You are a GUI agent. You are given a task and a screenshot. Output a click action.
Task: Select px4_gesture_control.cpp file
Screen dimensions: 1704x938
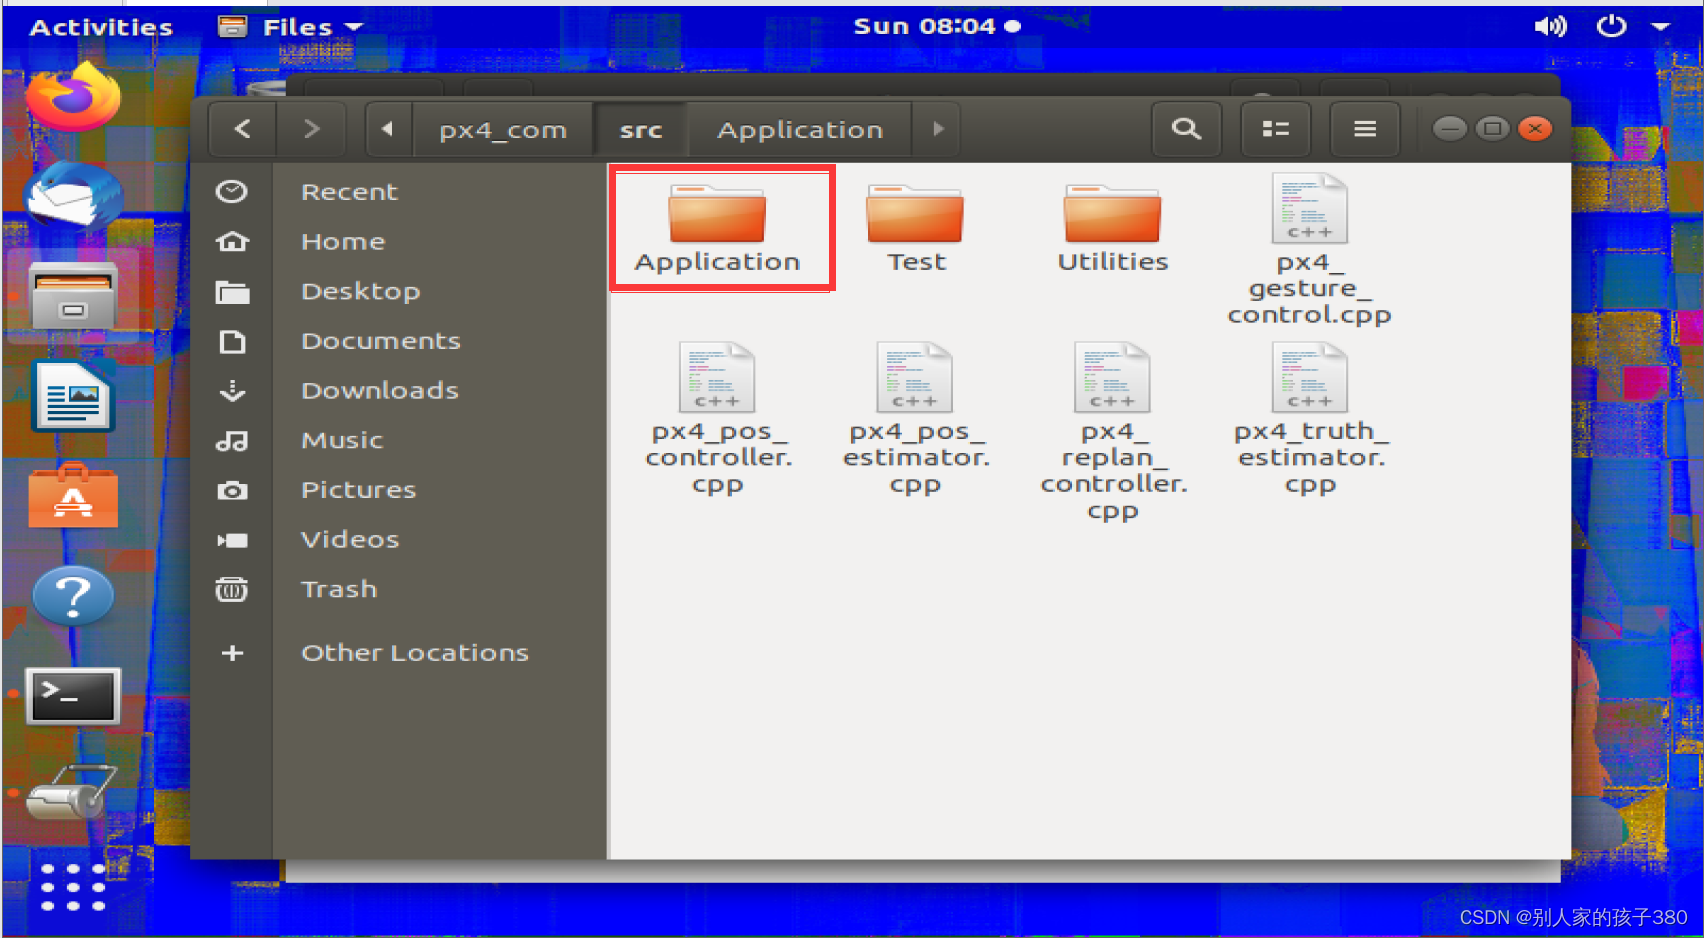[1310, 250]
